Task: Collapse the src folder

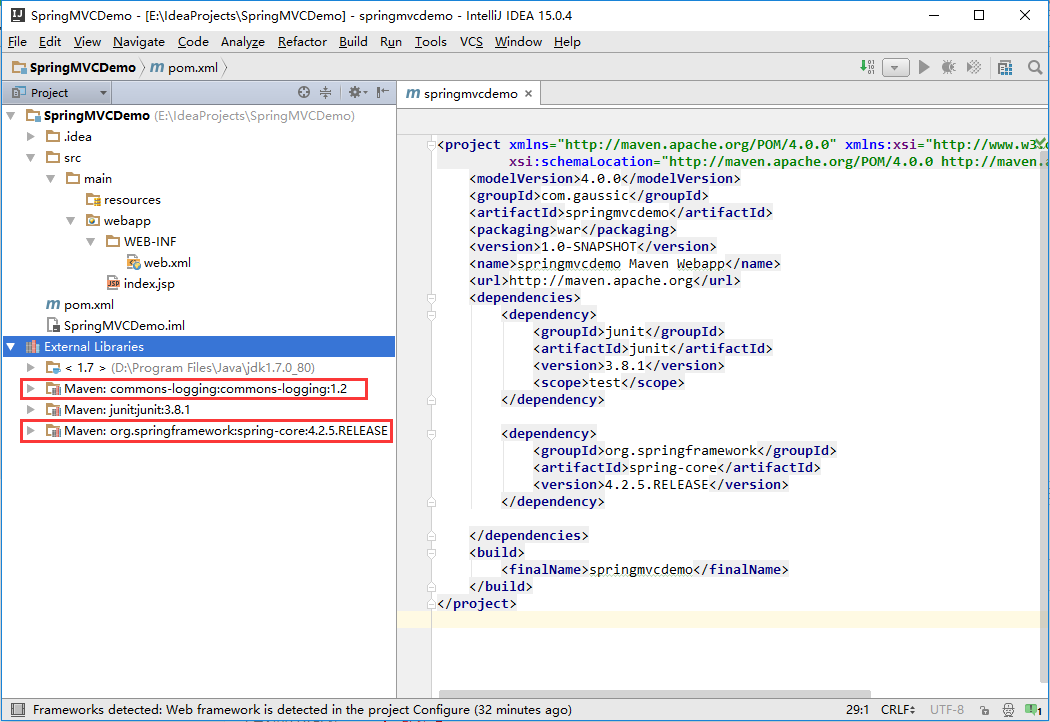Action: (31, 158)
